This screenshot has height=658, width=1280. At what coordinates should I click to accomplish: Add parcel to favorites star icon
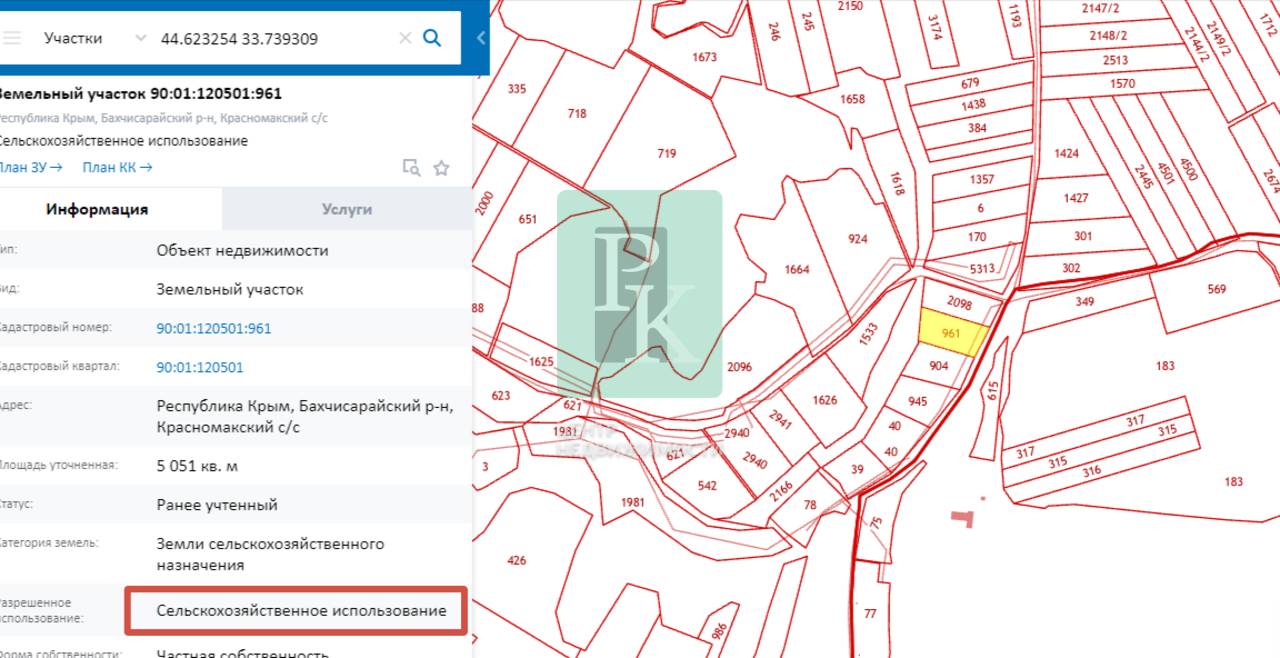441,168
